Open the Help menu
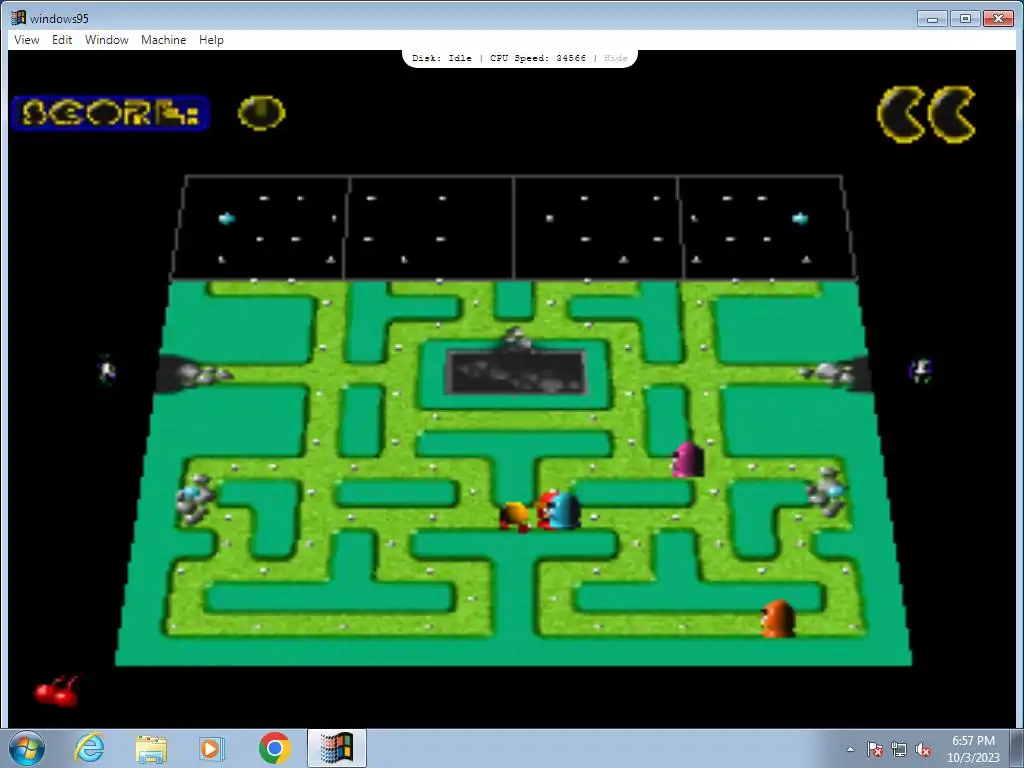The height and width of the screenshot is (768, 1024). coord(211,40)
